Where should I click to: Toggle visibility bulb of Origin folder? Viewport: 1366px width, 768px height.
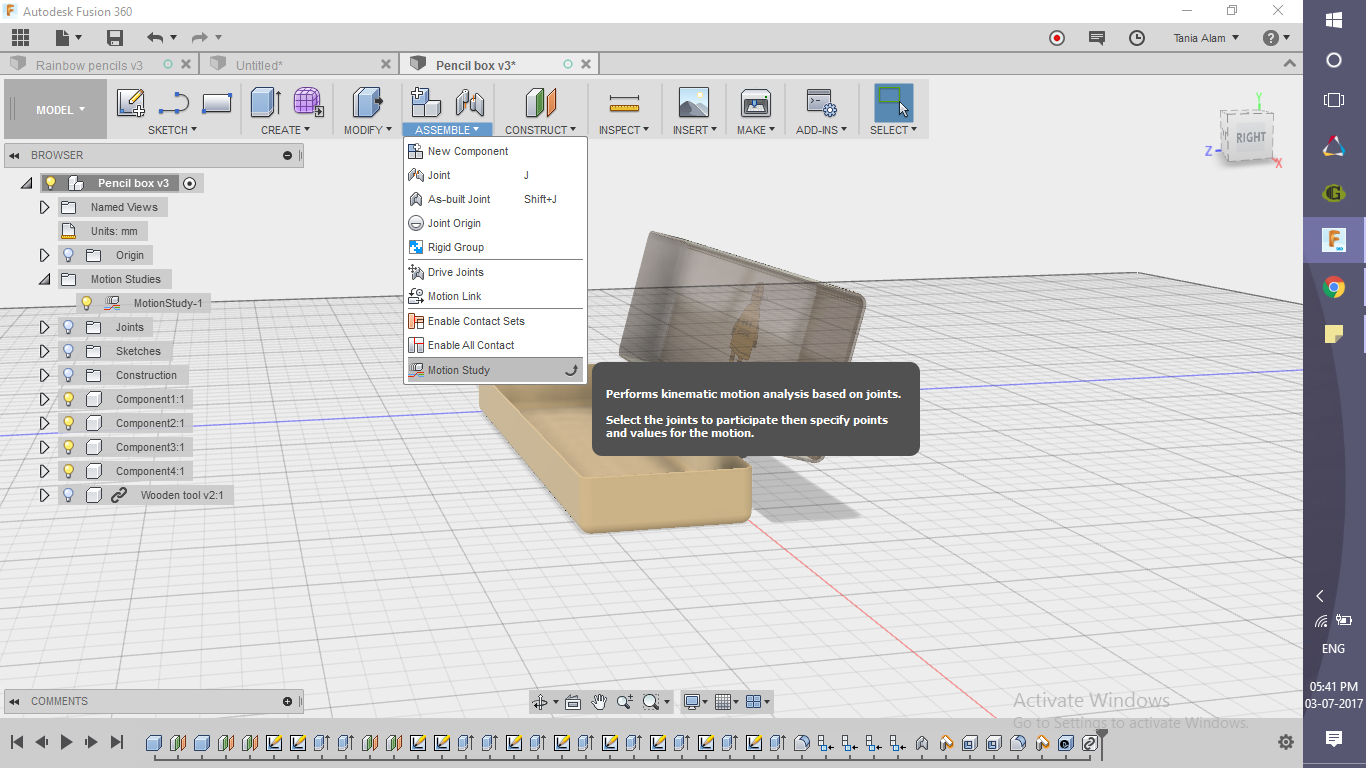(x=68, y=255)
